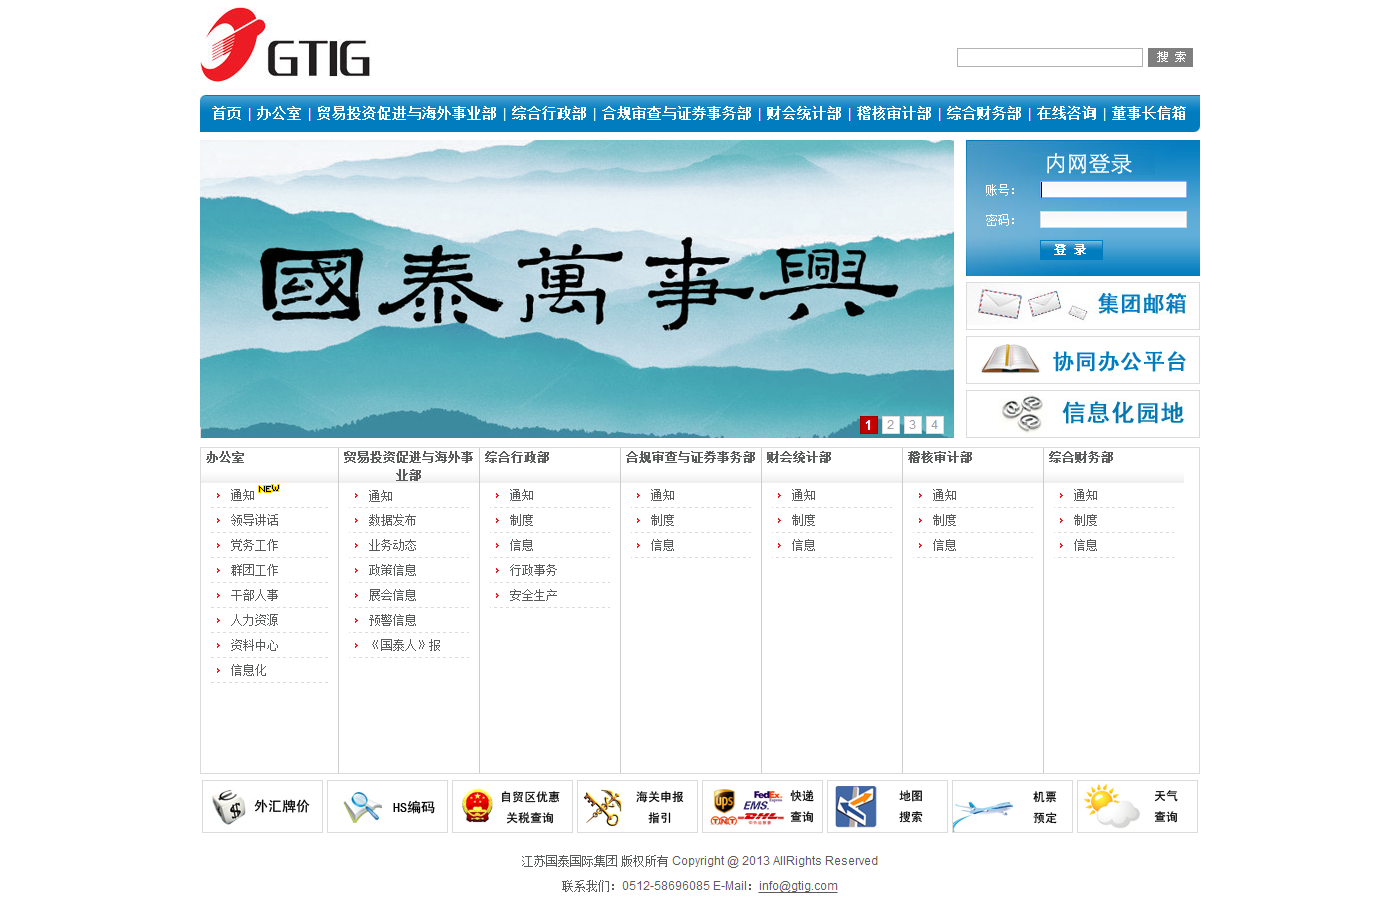Open 信息化 under 办公室
The height and width of the screenshot is (913, 1399).
[x=249, y=670]
